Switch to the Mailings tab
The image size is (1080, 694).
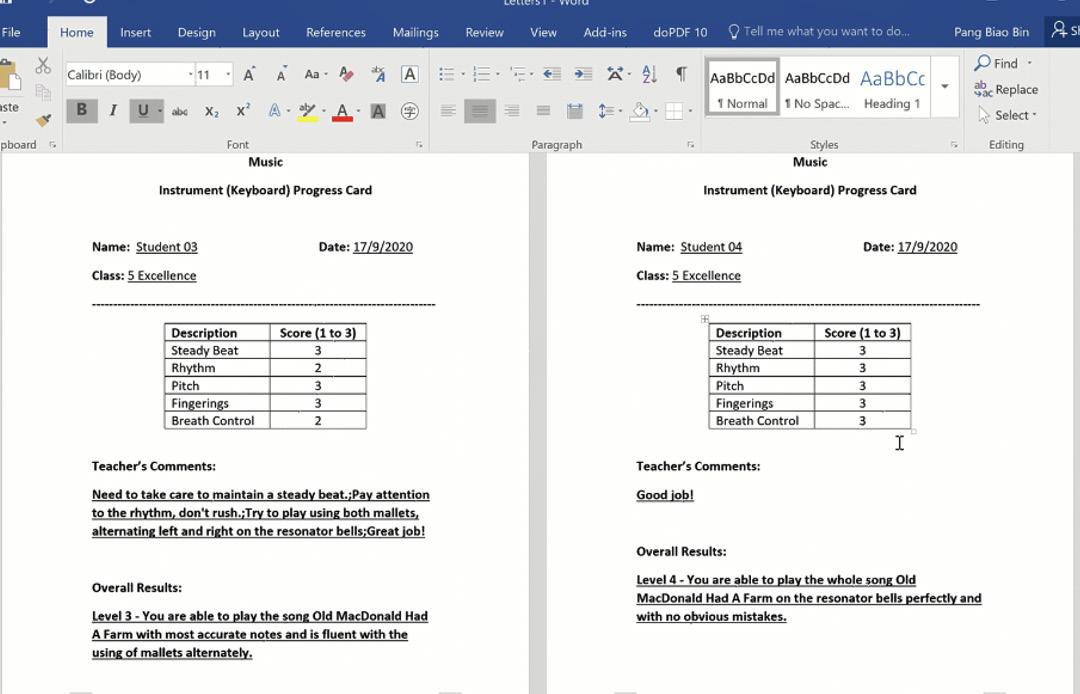point(415,32)
